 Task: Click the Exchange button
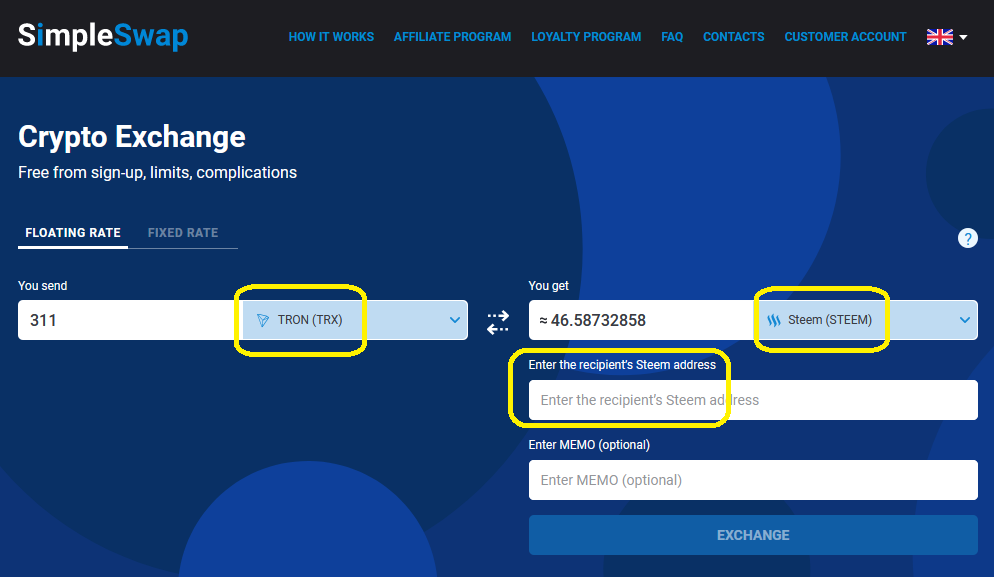[753, 535]
